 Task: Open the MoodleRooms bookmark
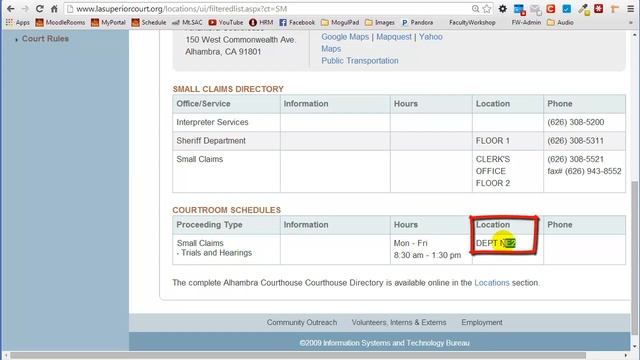pyautogui.click(x=60, y=22)
